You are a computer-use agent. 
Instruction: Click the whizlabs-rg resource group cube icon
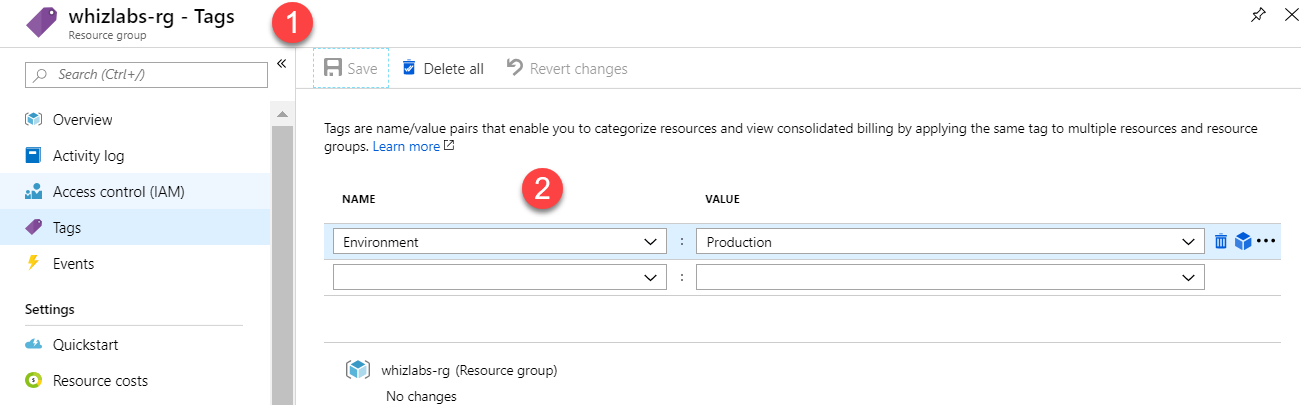coord(358,370)
